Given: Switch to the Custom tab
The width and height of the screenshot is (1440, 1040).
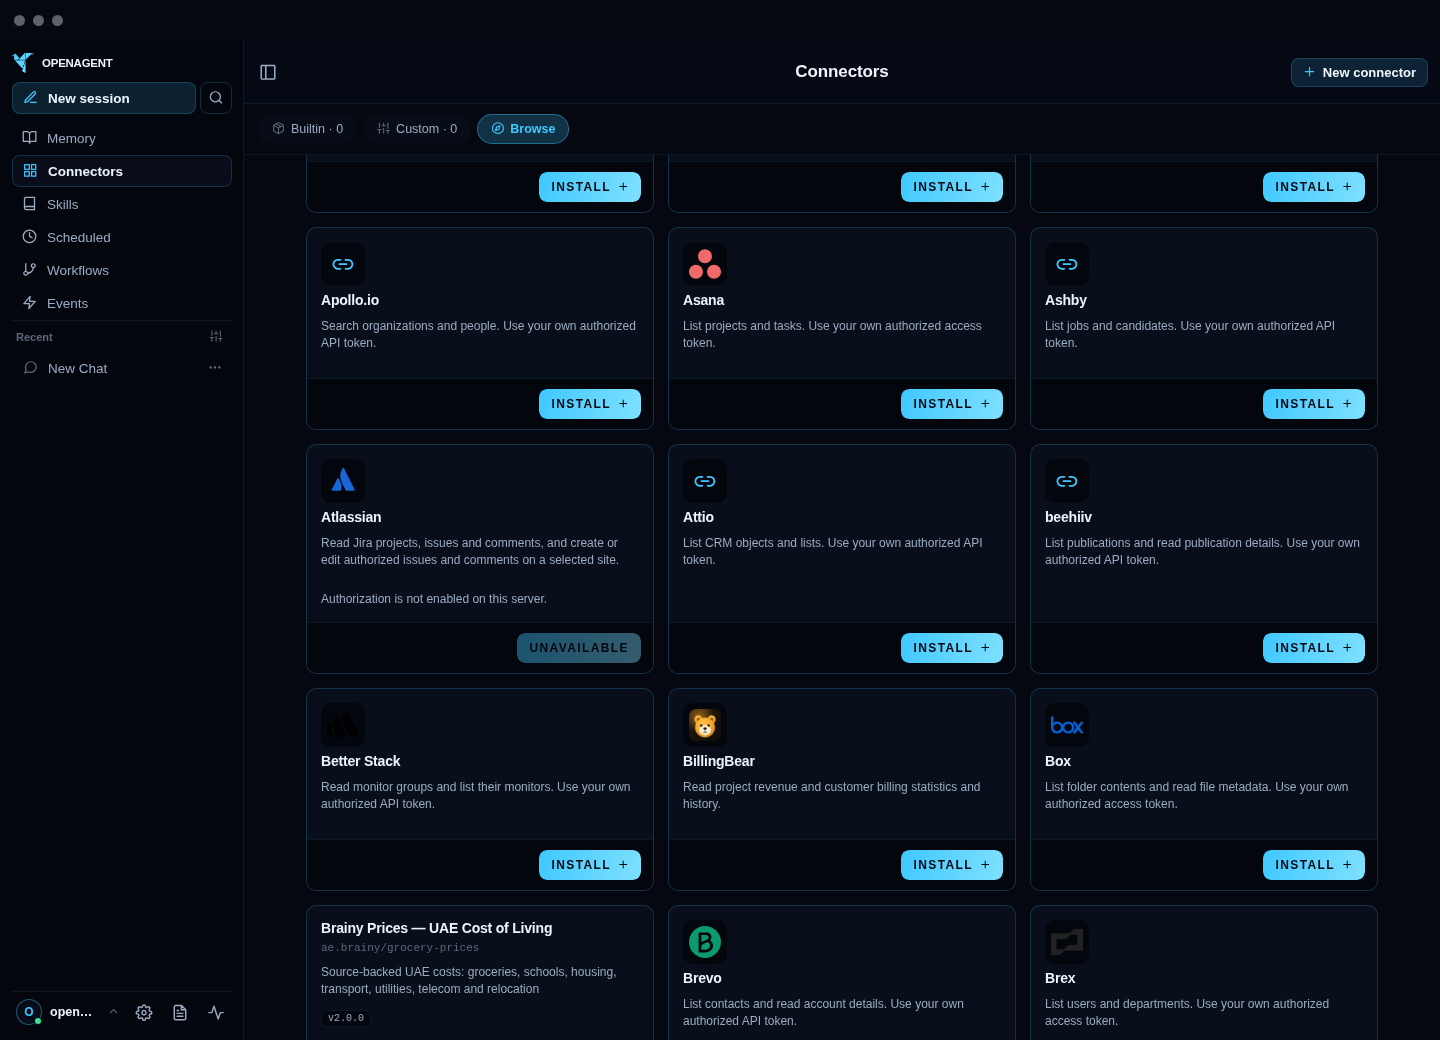Looking at the screenshot, I should click(417, 129).
